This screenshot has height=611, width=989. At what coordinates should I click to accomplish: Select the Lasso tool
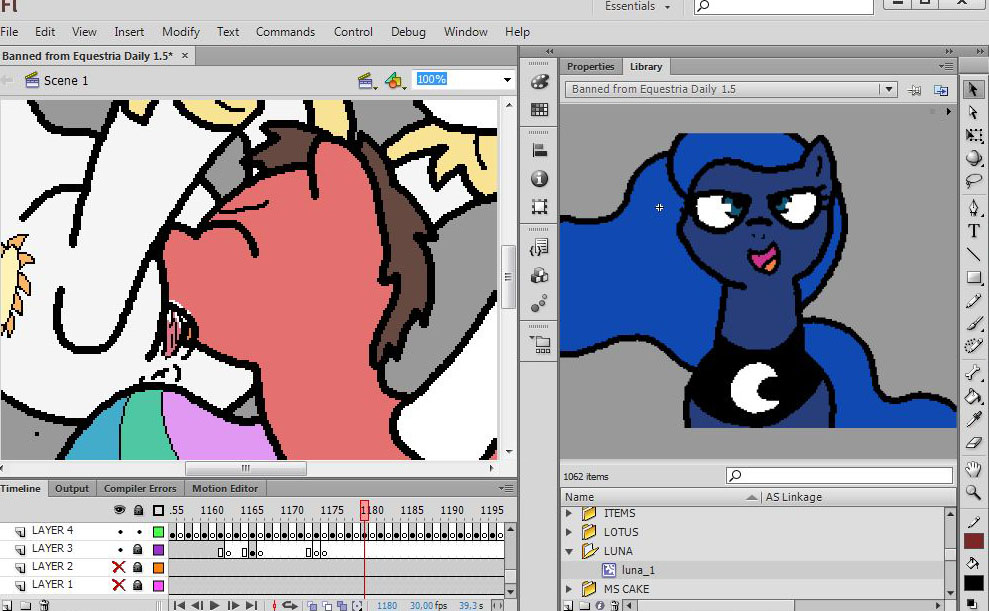click(973, 181)
